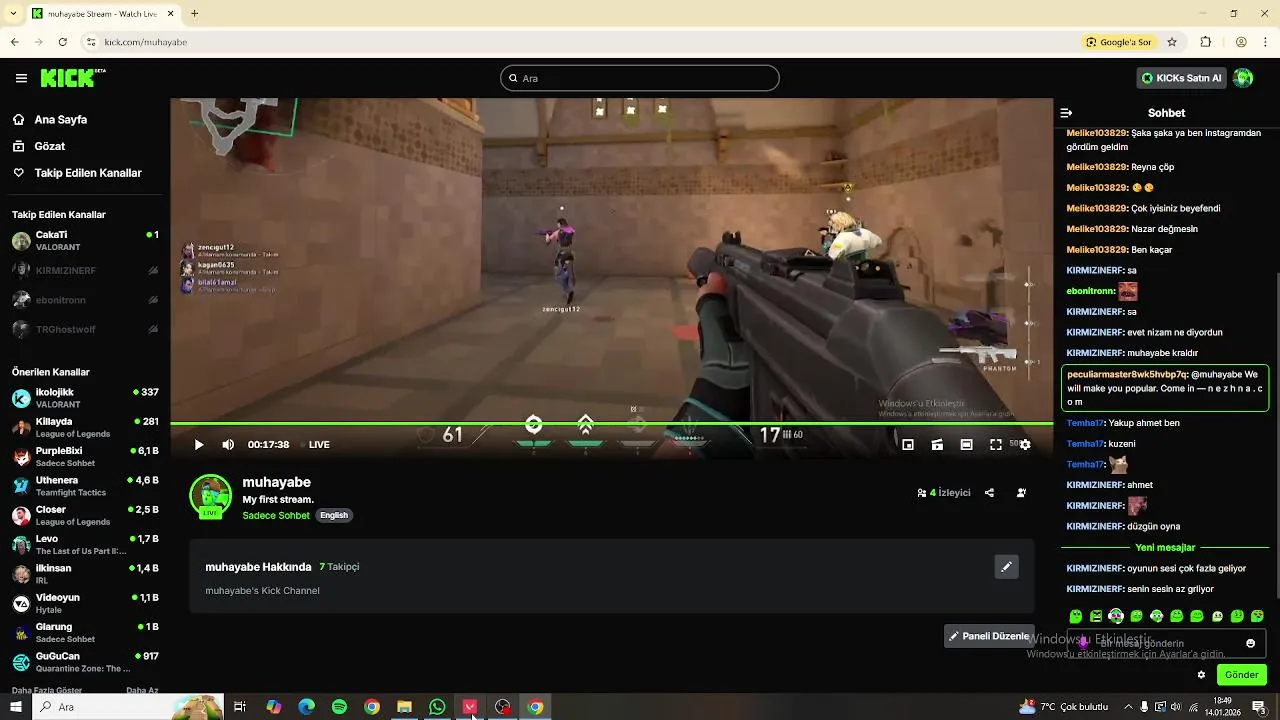Collapse list with Daha Az
Image resolution: width=1280 pixels, height=720 pixels.
click(x=142, y=690)
